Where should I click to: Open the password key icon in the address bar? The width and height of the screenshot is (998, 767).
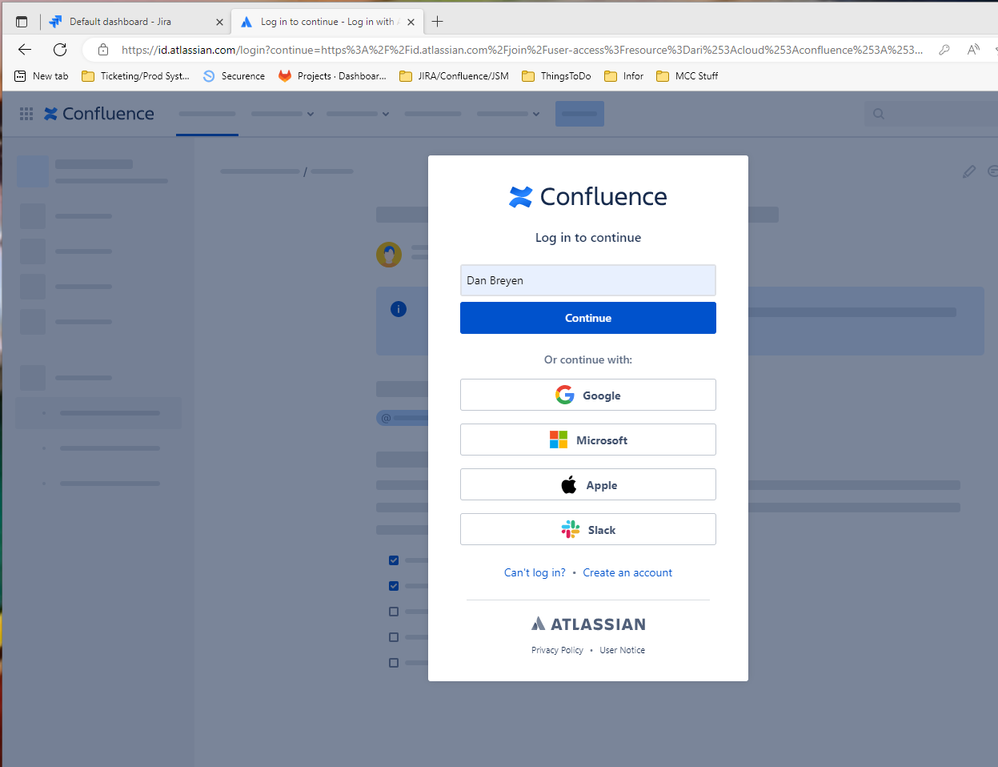pos(945,50)
